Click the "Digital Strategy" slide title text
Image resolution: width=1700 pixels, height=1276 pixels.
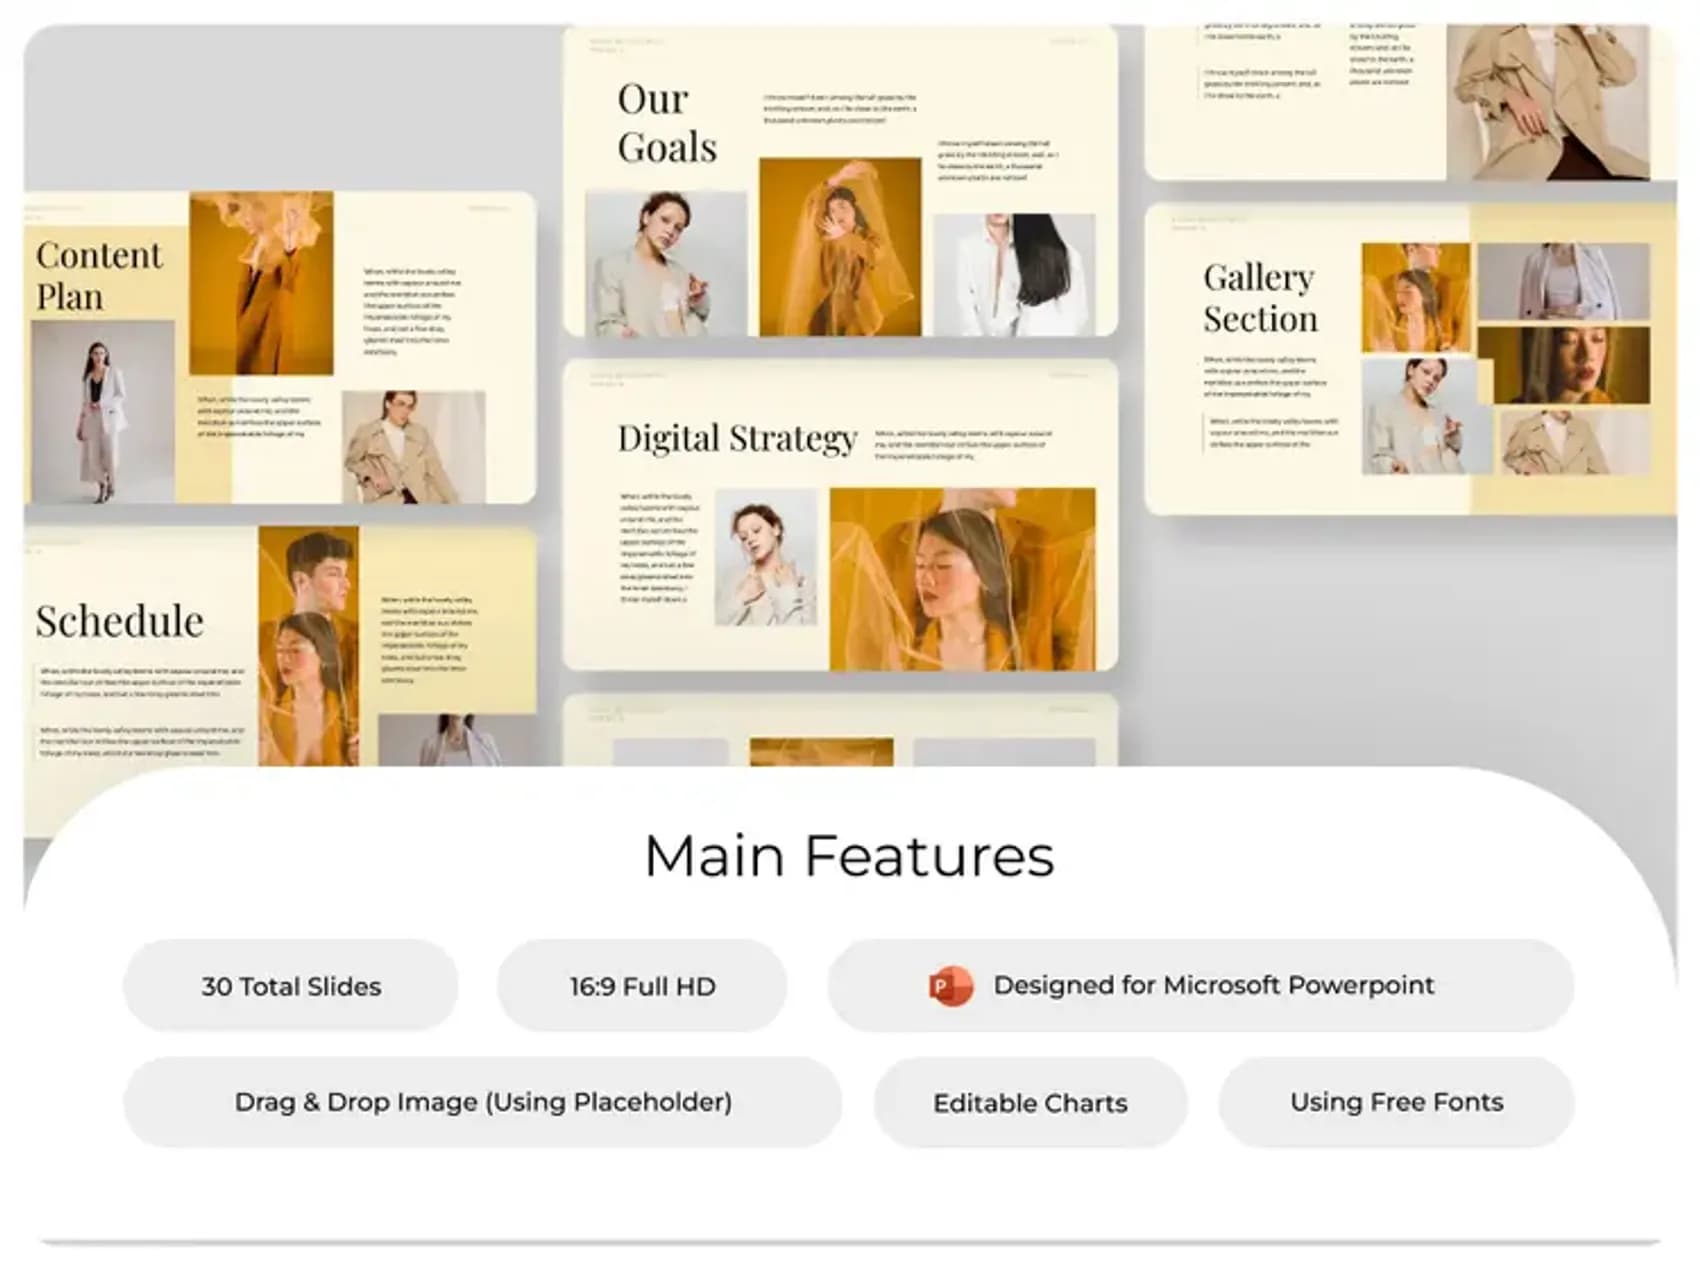click(737, 438)
